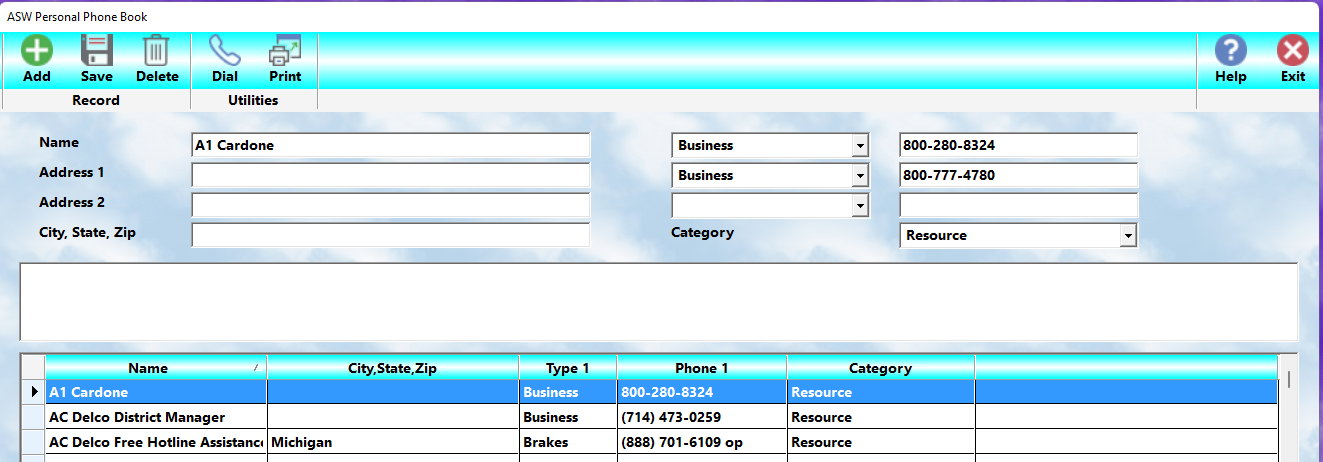The image size is (1323, 462).
Task: Sort by Phone 1 column header
Action: [x=702, y=368]
